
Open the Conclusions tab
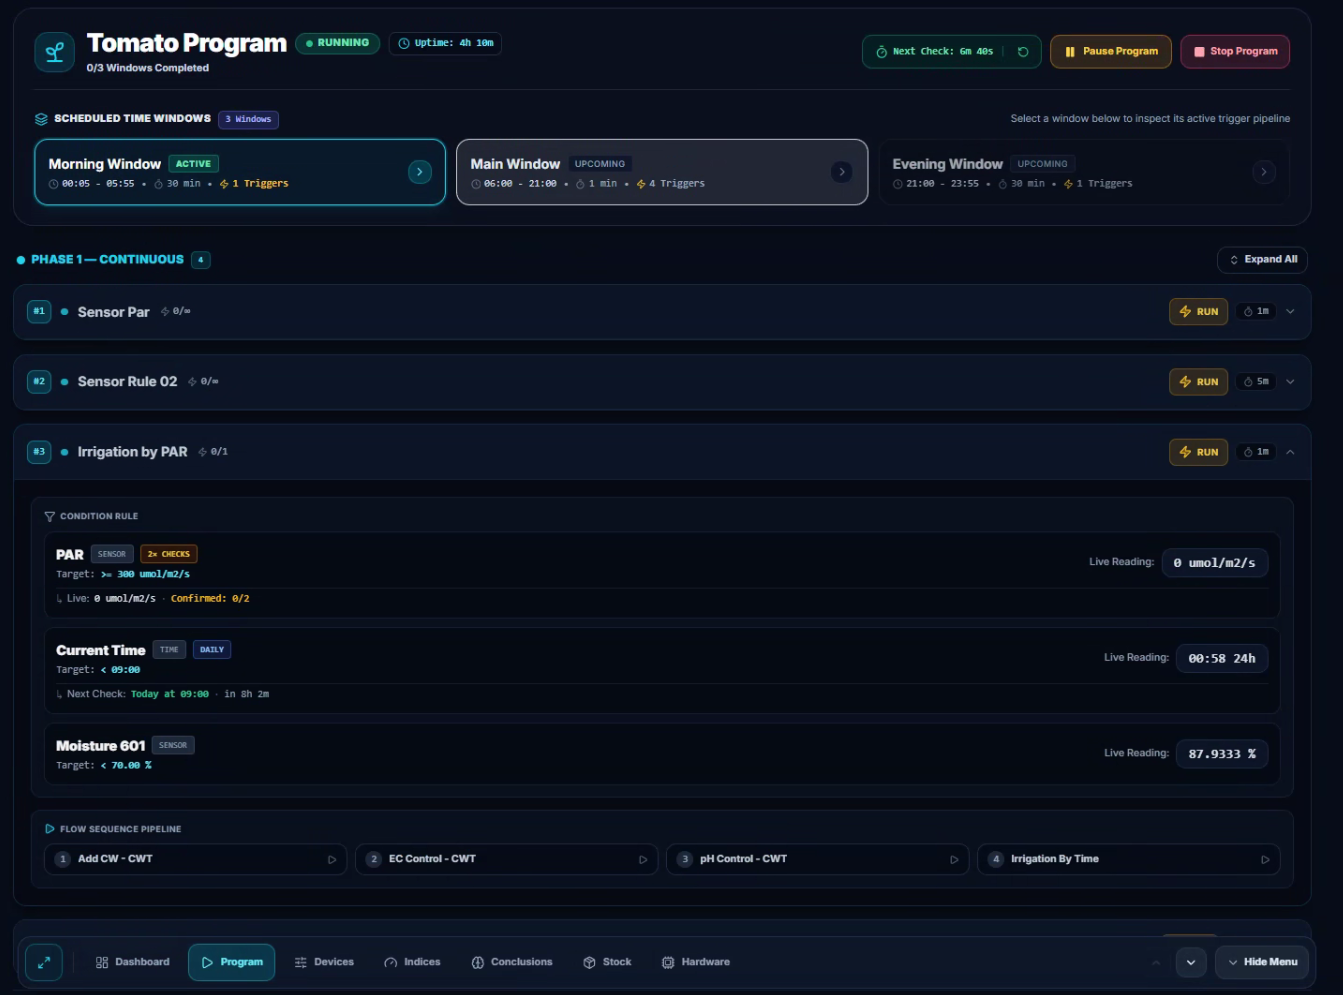coord(511,962)
